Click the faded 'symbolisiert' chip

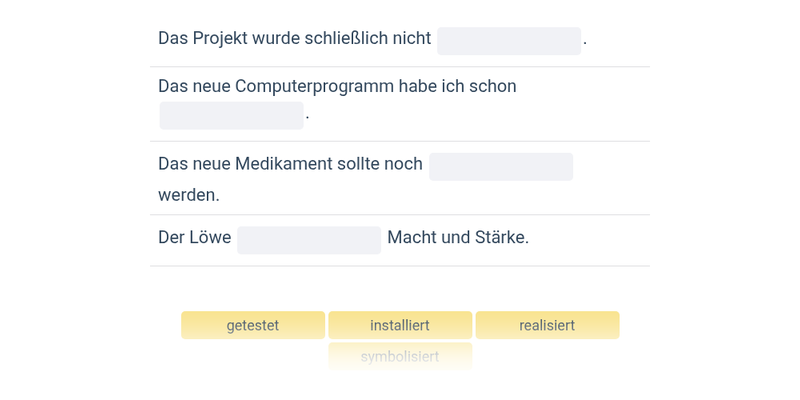point(400,356)
